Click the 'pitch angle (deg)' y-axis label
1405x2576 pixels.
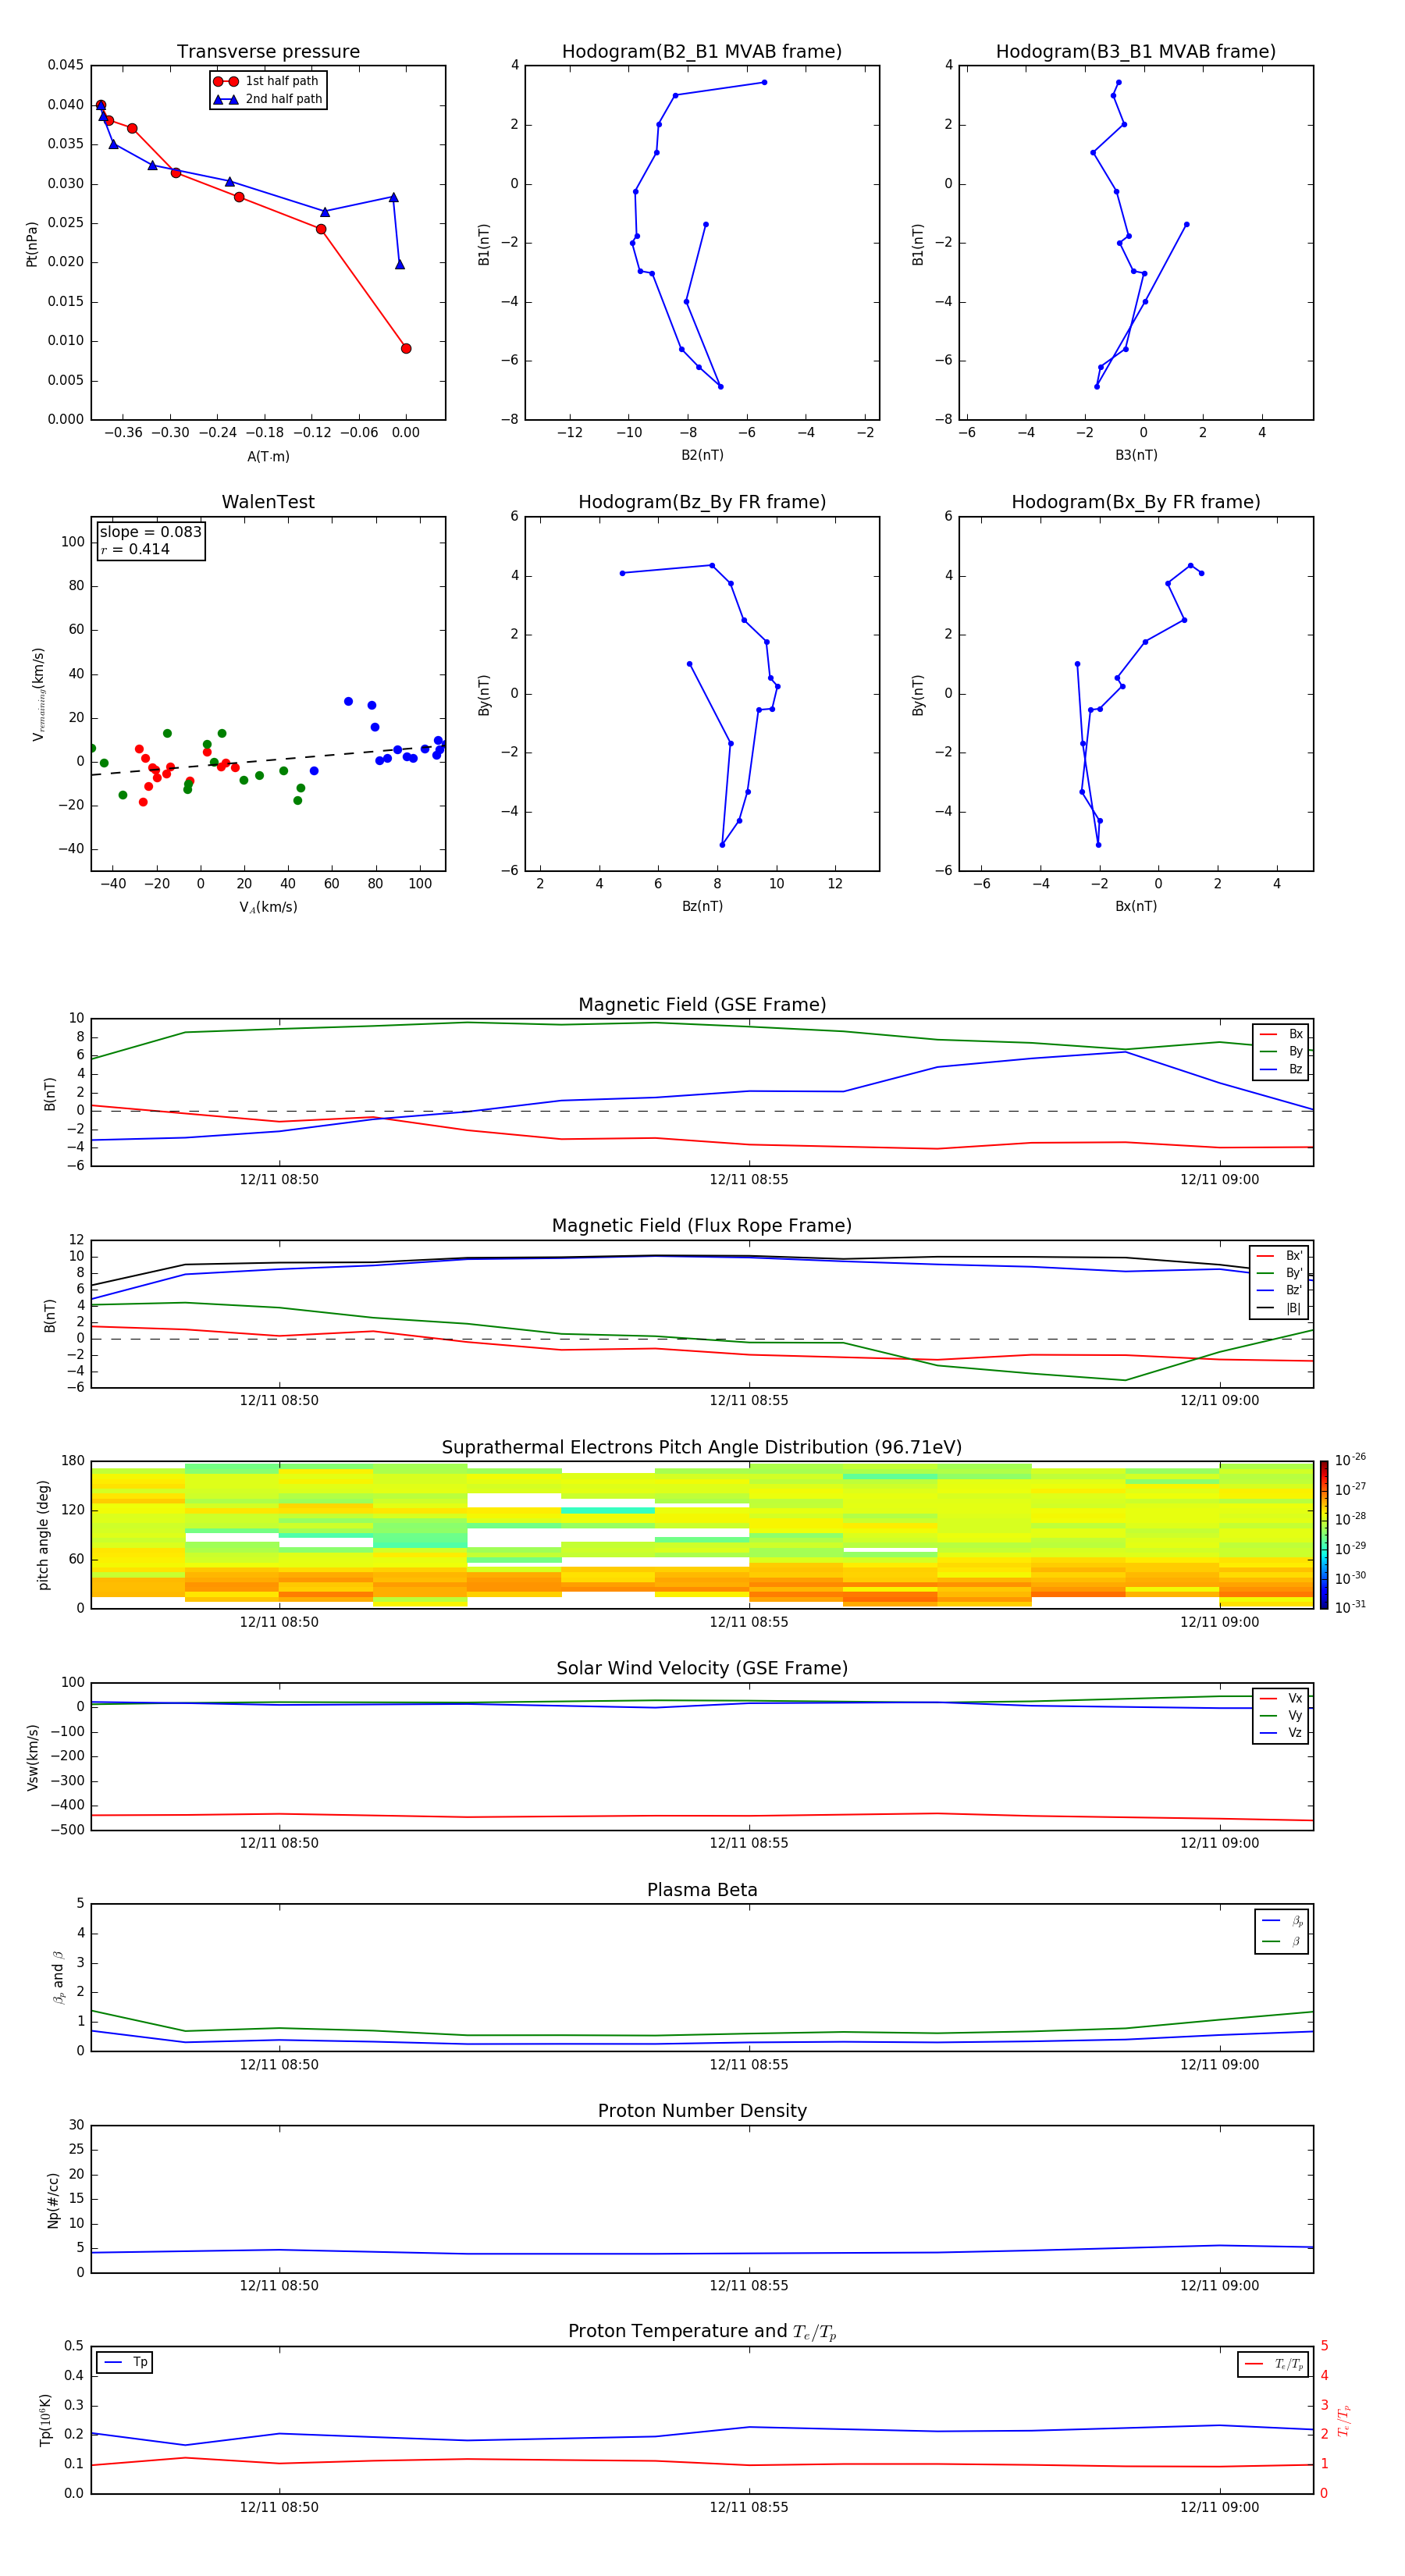click(43, 1535)
